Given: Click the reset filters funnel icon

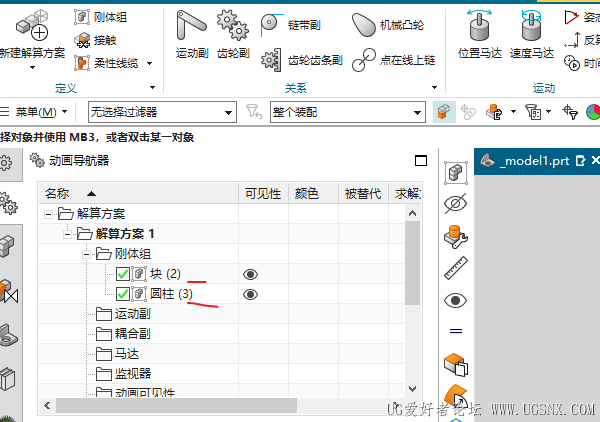Looking at the screenshot, I should click(x=253, y=112).
